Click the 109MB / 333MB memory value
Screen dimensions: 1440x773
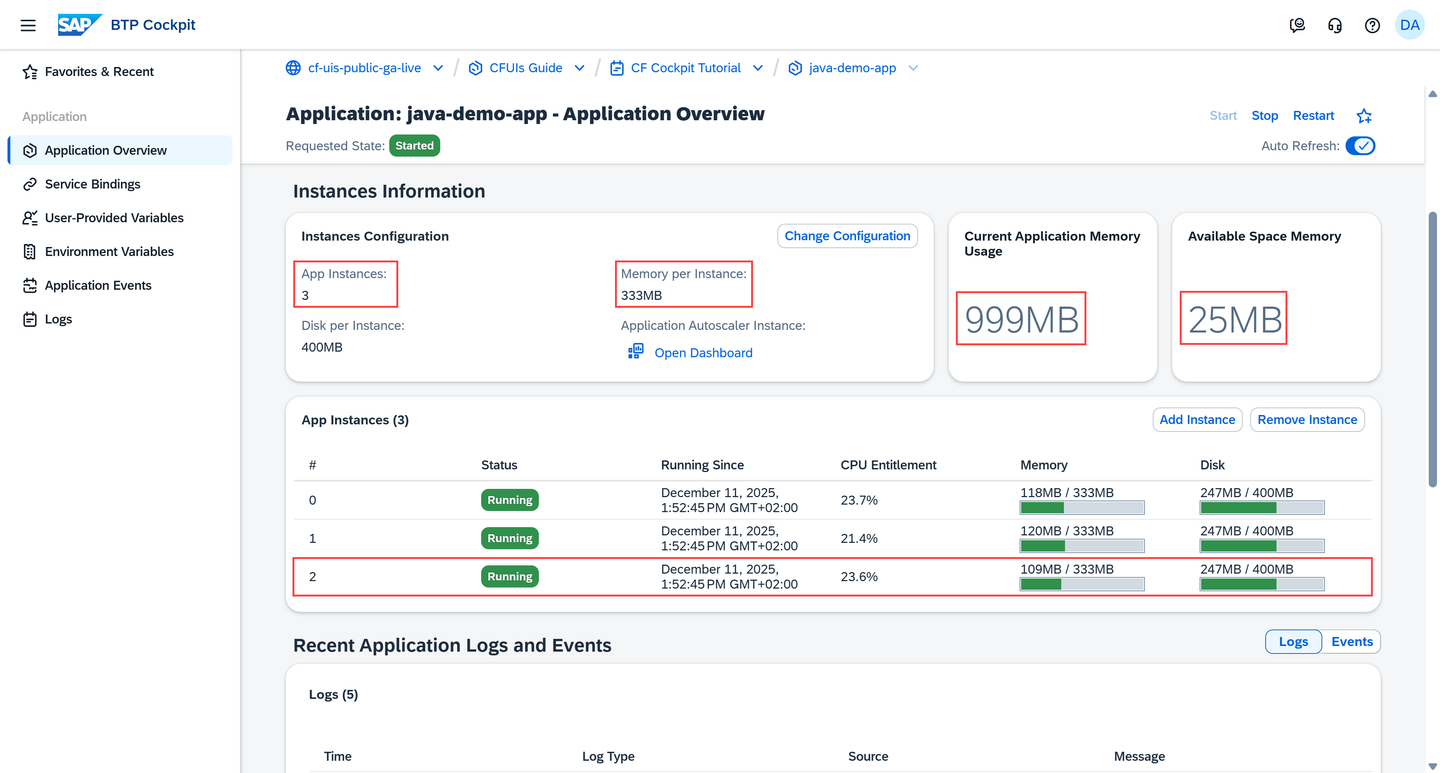[x=1067, y=569]
